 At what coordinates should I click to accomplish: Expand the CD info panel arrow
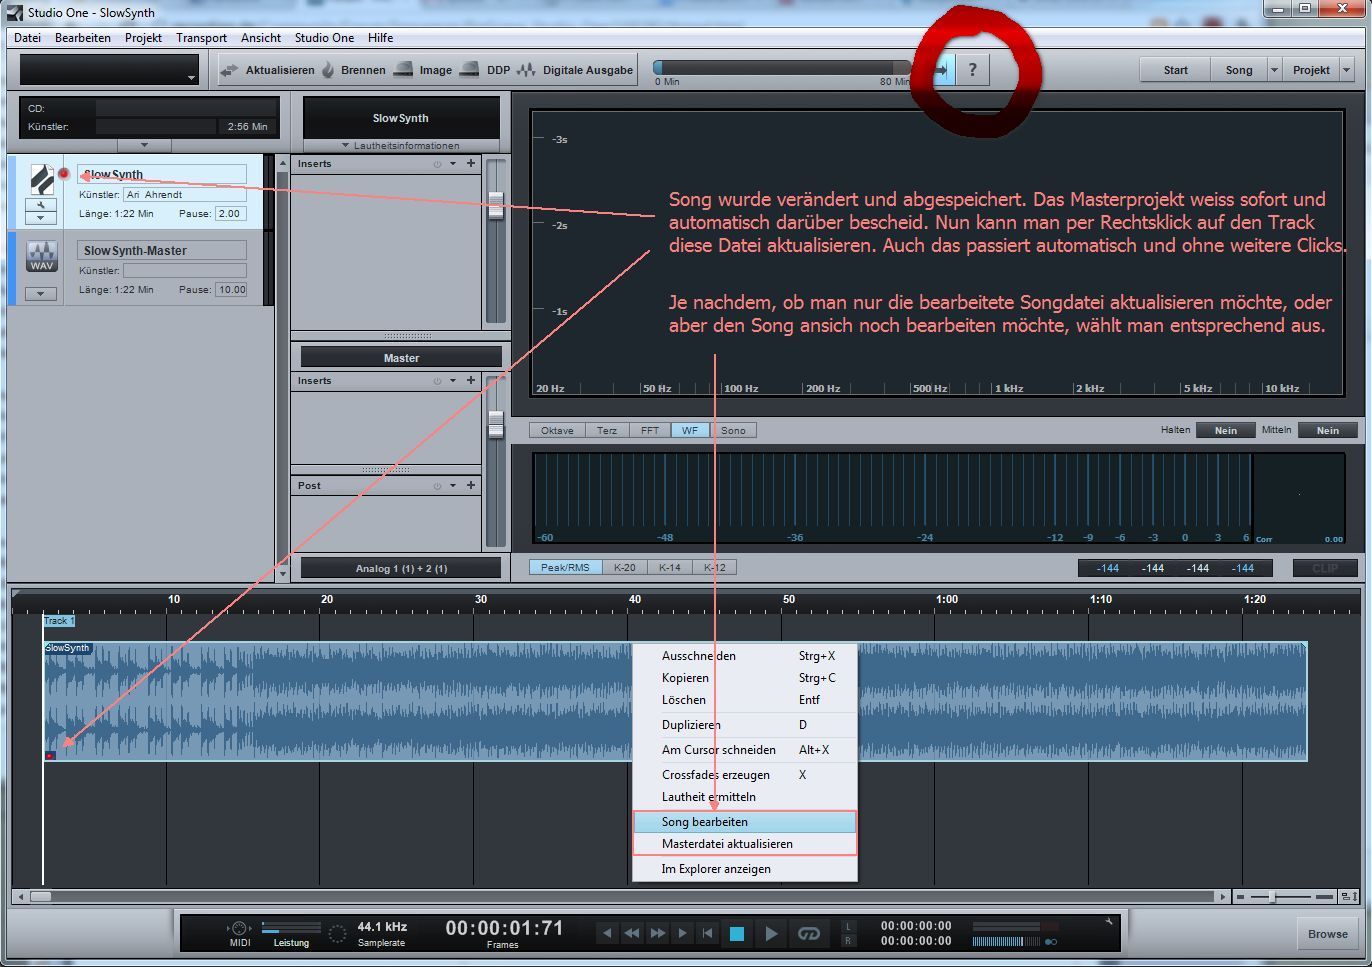pyautogui.click(x=144, y=145)
